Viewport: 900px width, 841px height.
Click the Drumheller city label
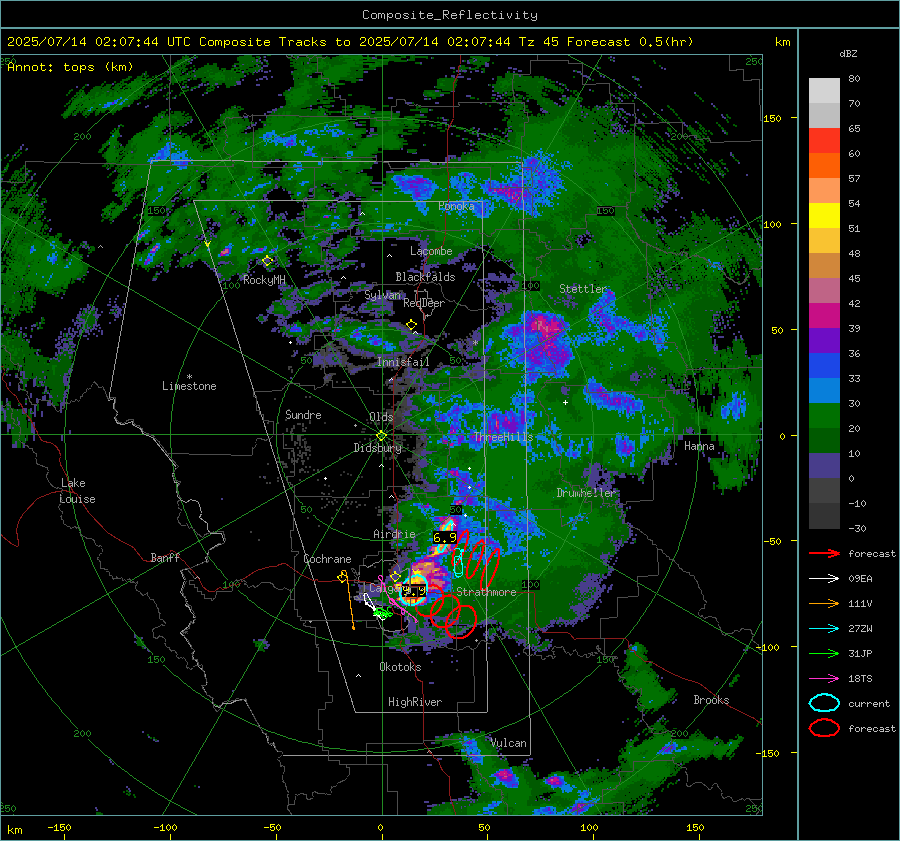[586, 493]
